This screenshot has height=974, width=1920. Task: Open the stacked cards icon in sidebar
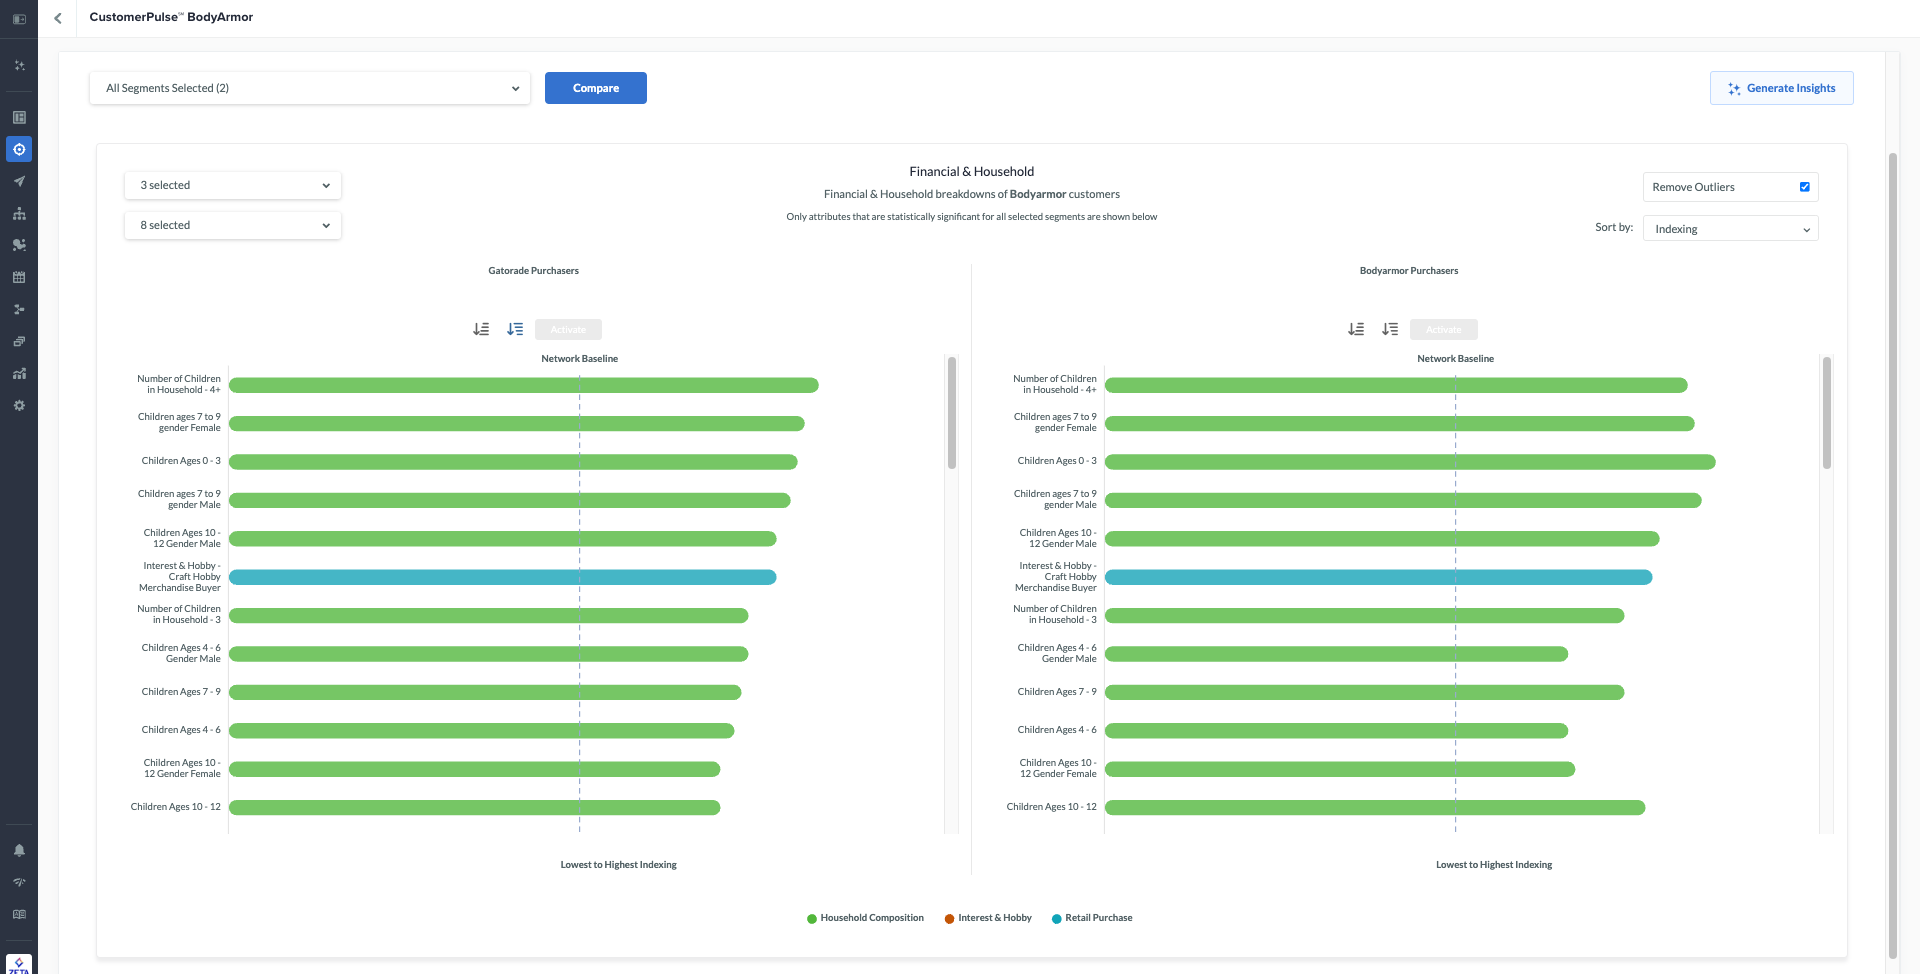(19, 342)
